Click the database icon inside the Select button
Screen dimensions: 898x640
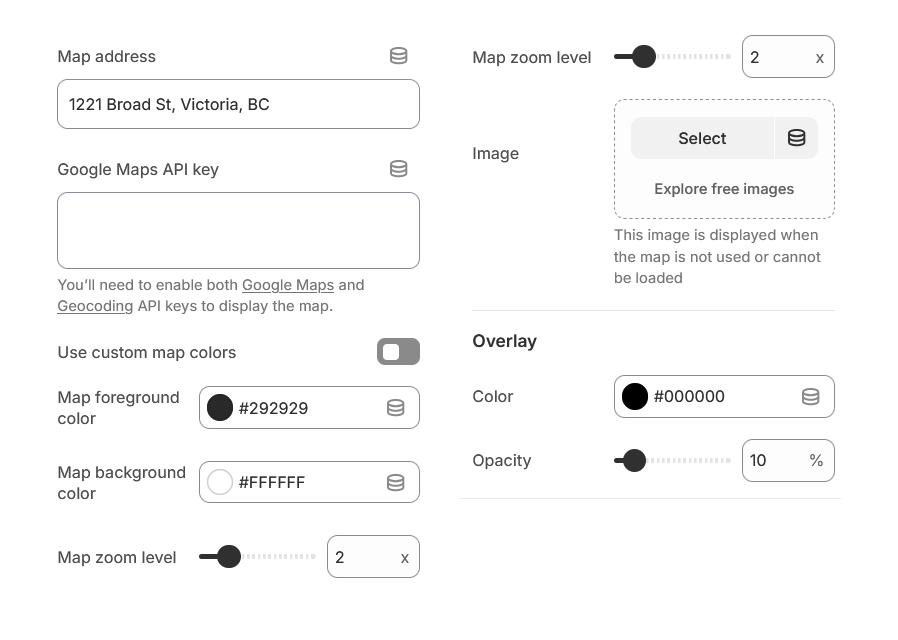[x=796, y=138]
